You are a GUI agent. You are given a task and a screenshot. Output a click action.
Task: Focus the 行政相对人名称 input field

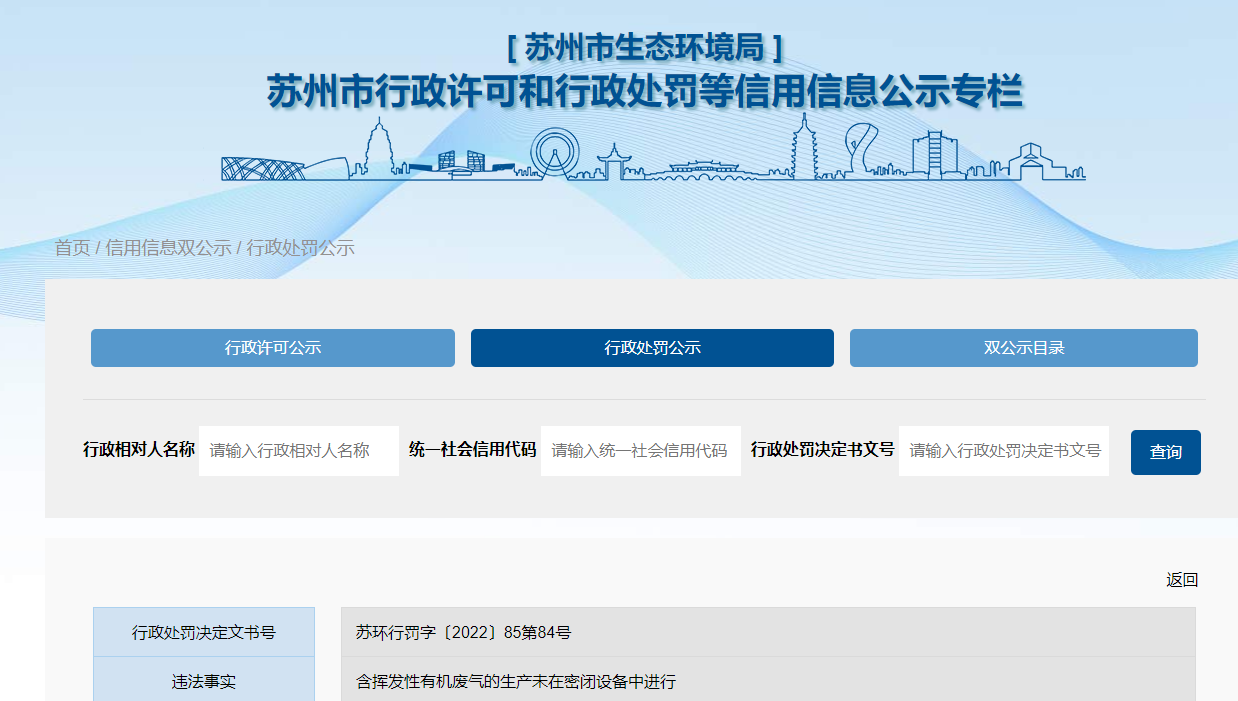pos(299,451)
